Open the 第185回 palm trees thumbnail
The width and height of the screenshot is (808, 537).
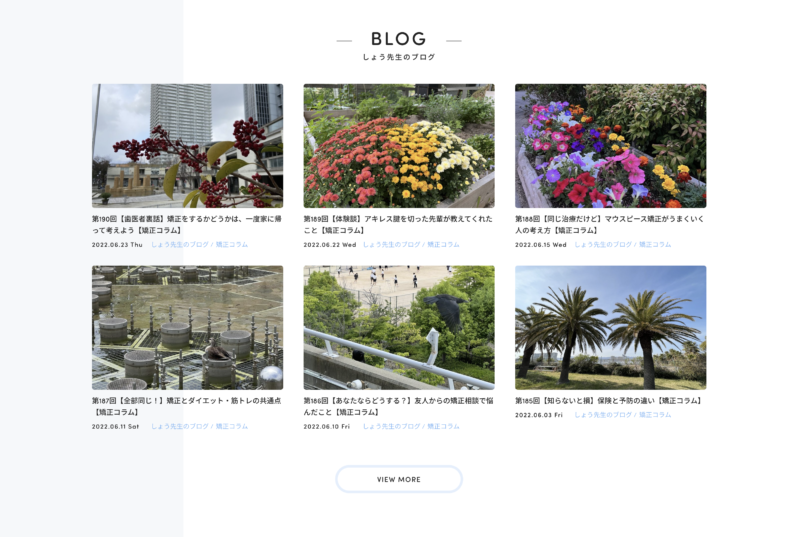[611, 327]
